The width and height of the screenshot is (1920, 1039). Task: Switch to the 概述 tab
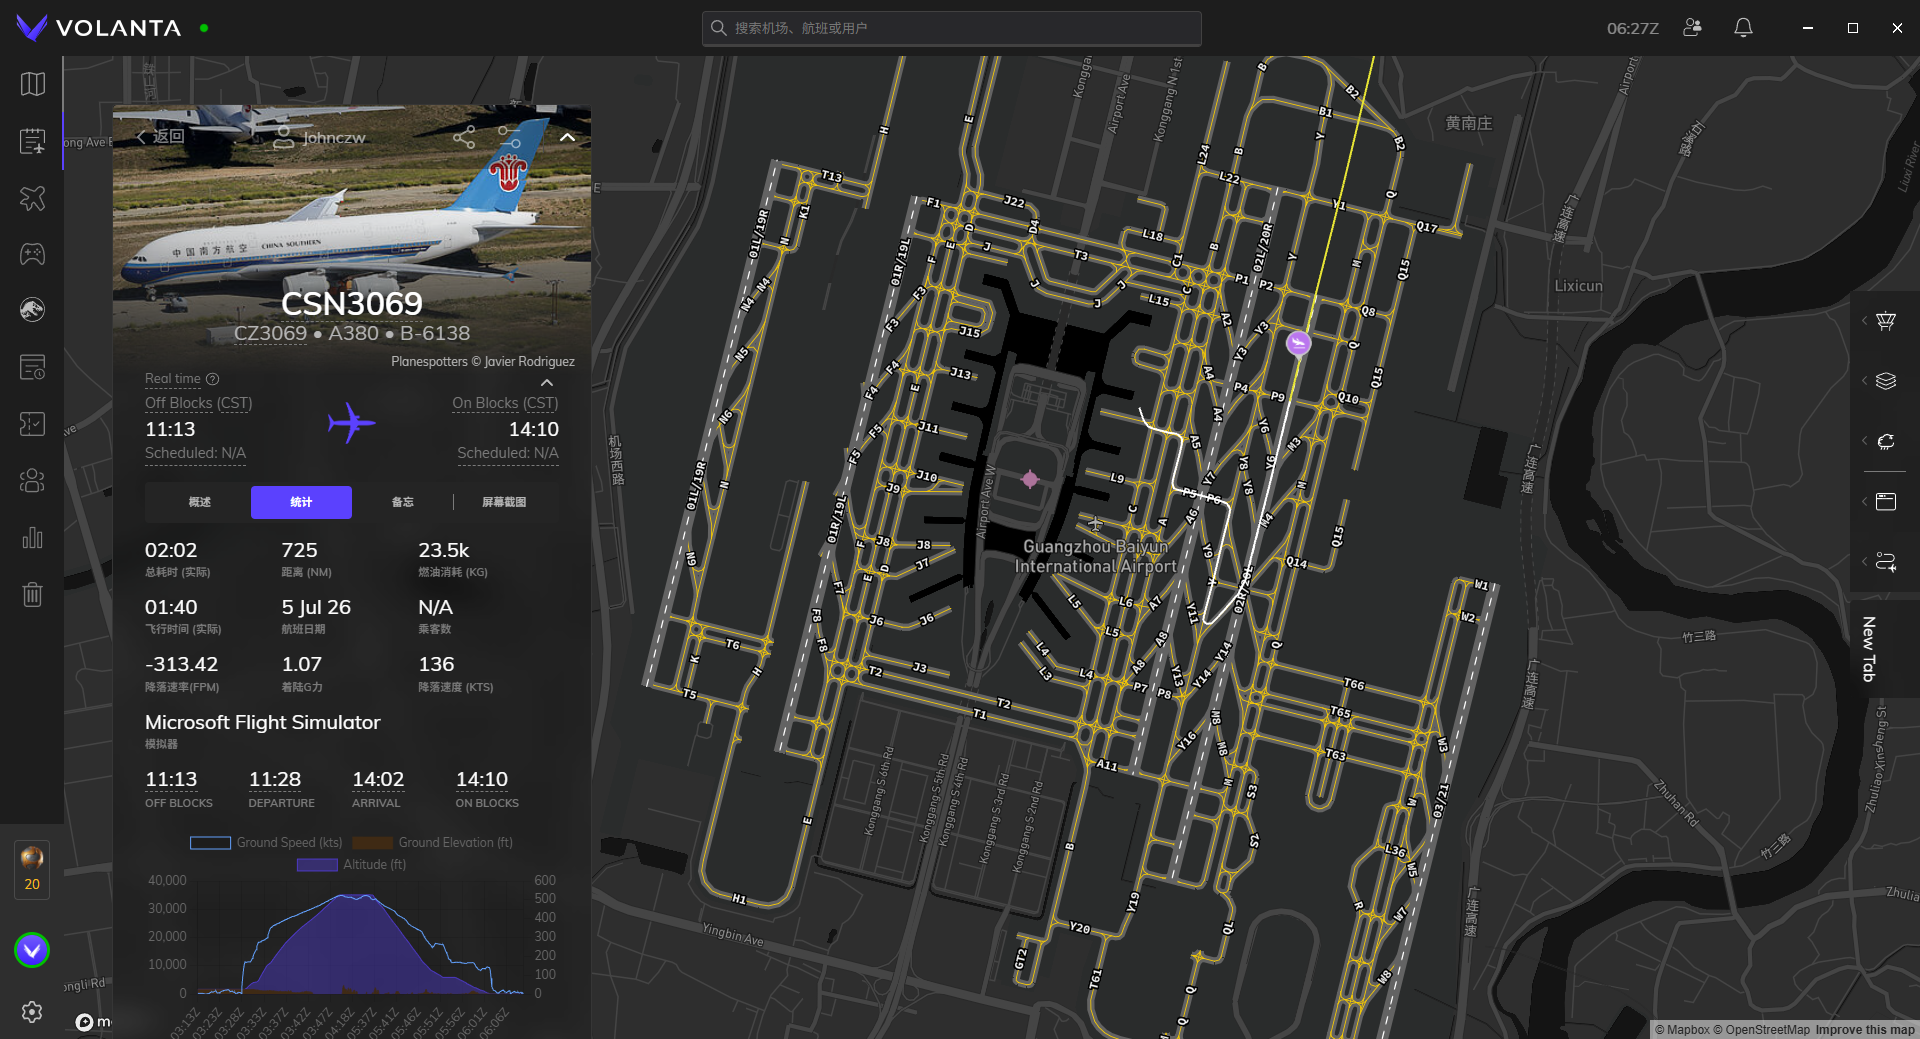click(200, 502)
